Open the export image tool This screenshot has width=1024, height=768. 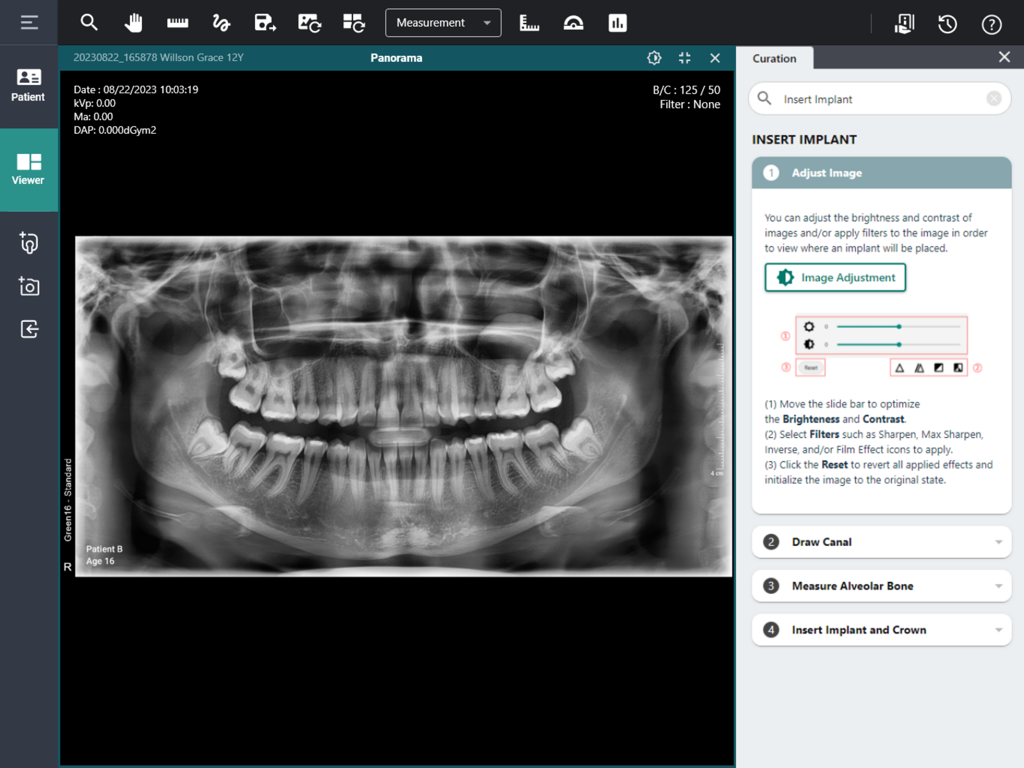point(265,22)
